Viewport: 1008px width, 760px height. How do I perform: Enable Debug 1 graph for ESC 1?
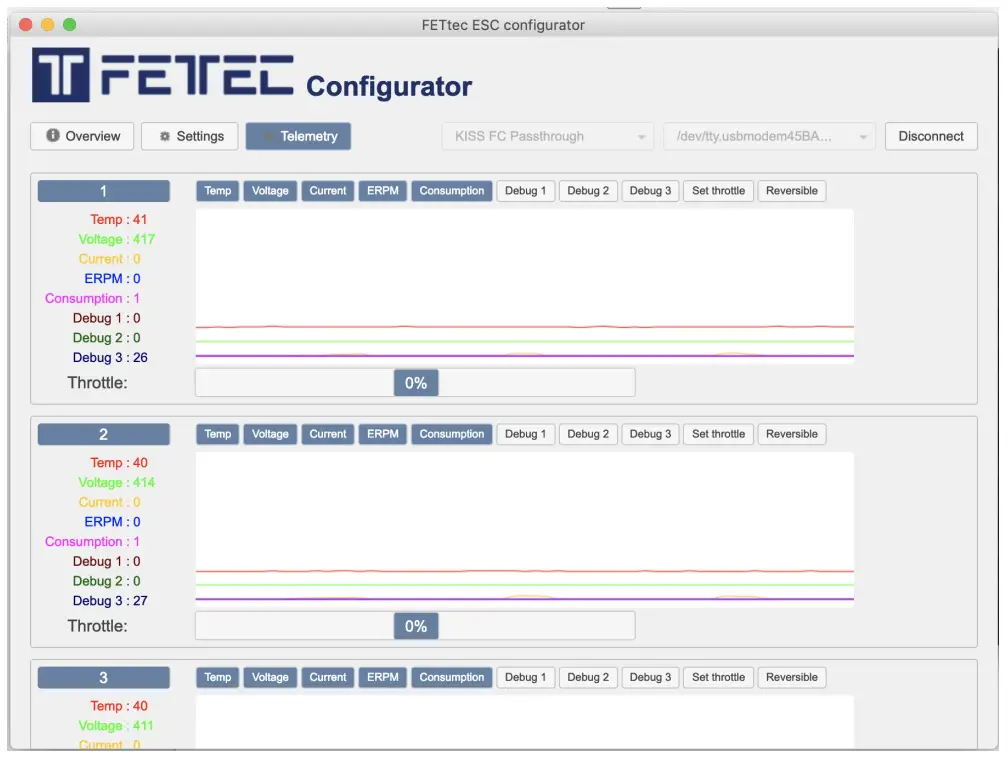click(x=525, y=191)
